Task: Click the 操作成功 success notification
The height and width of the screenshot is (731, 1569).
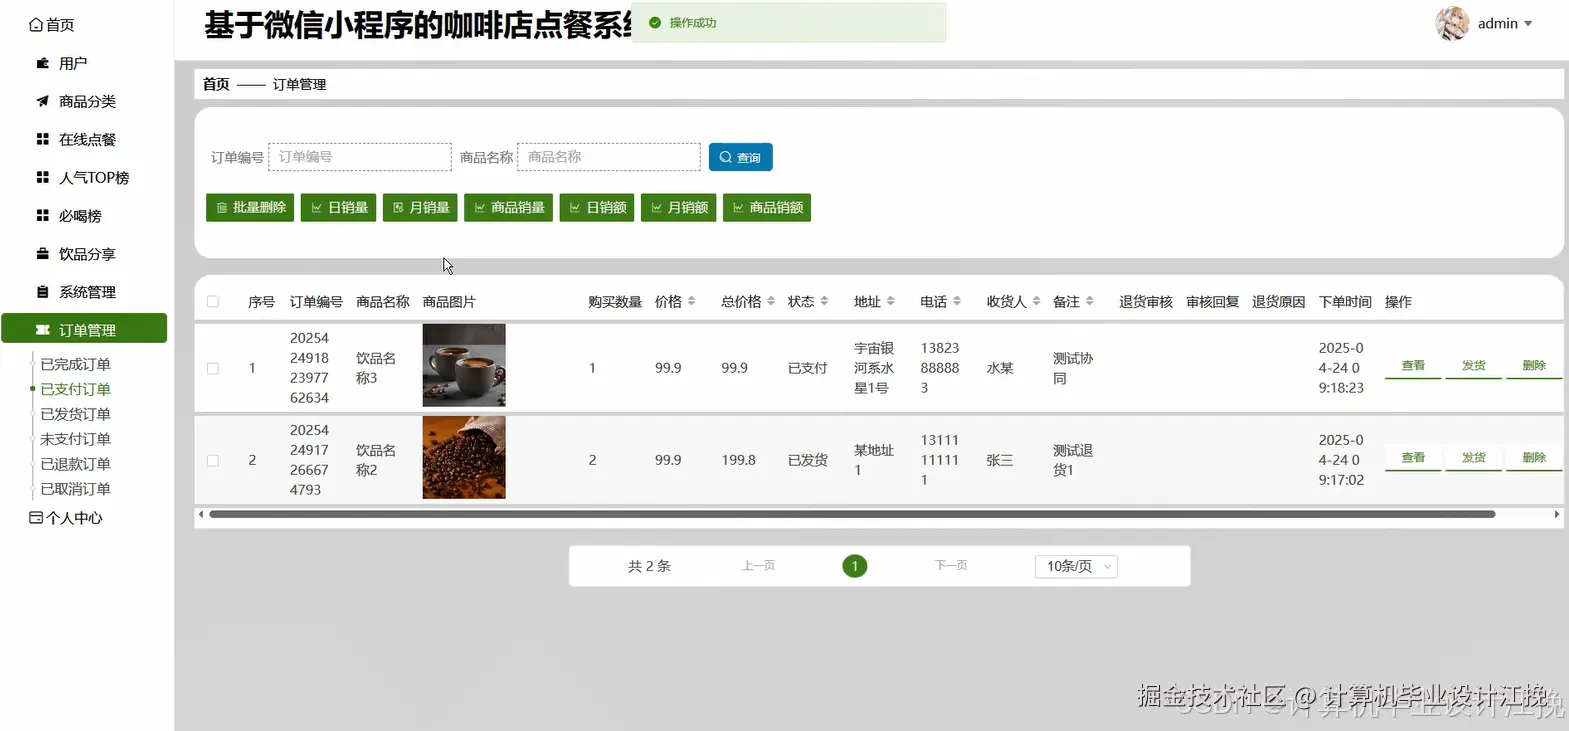Action: click(x=789, y=22)
